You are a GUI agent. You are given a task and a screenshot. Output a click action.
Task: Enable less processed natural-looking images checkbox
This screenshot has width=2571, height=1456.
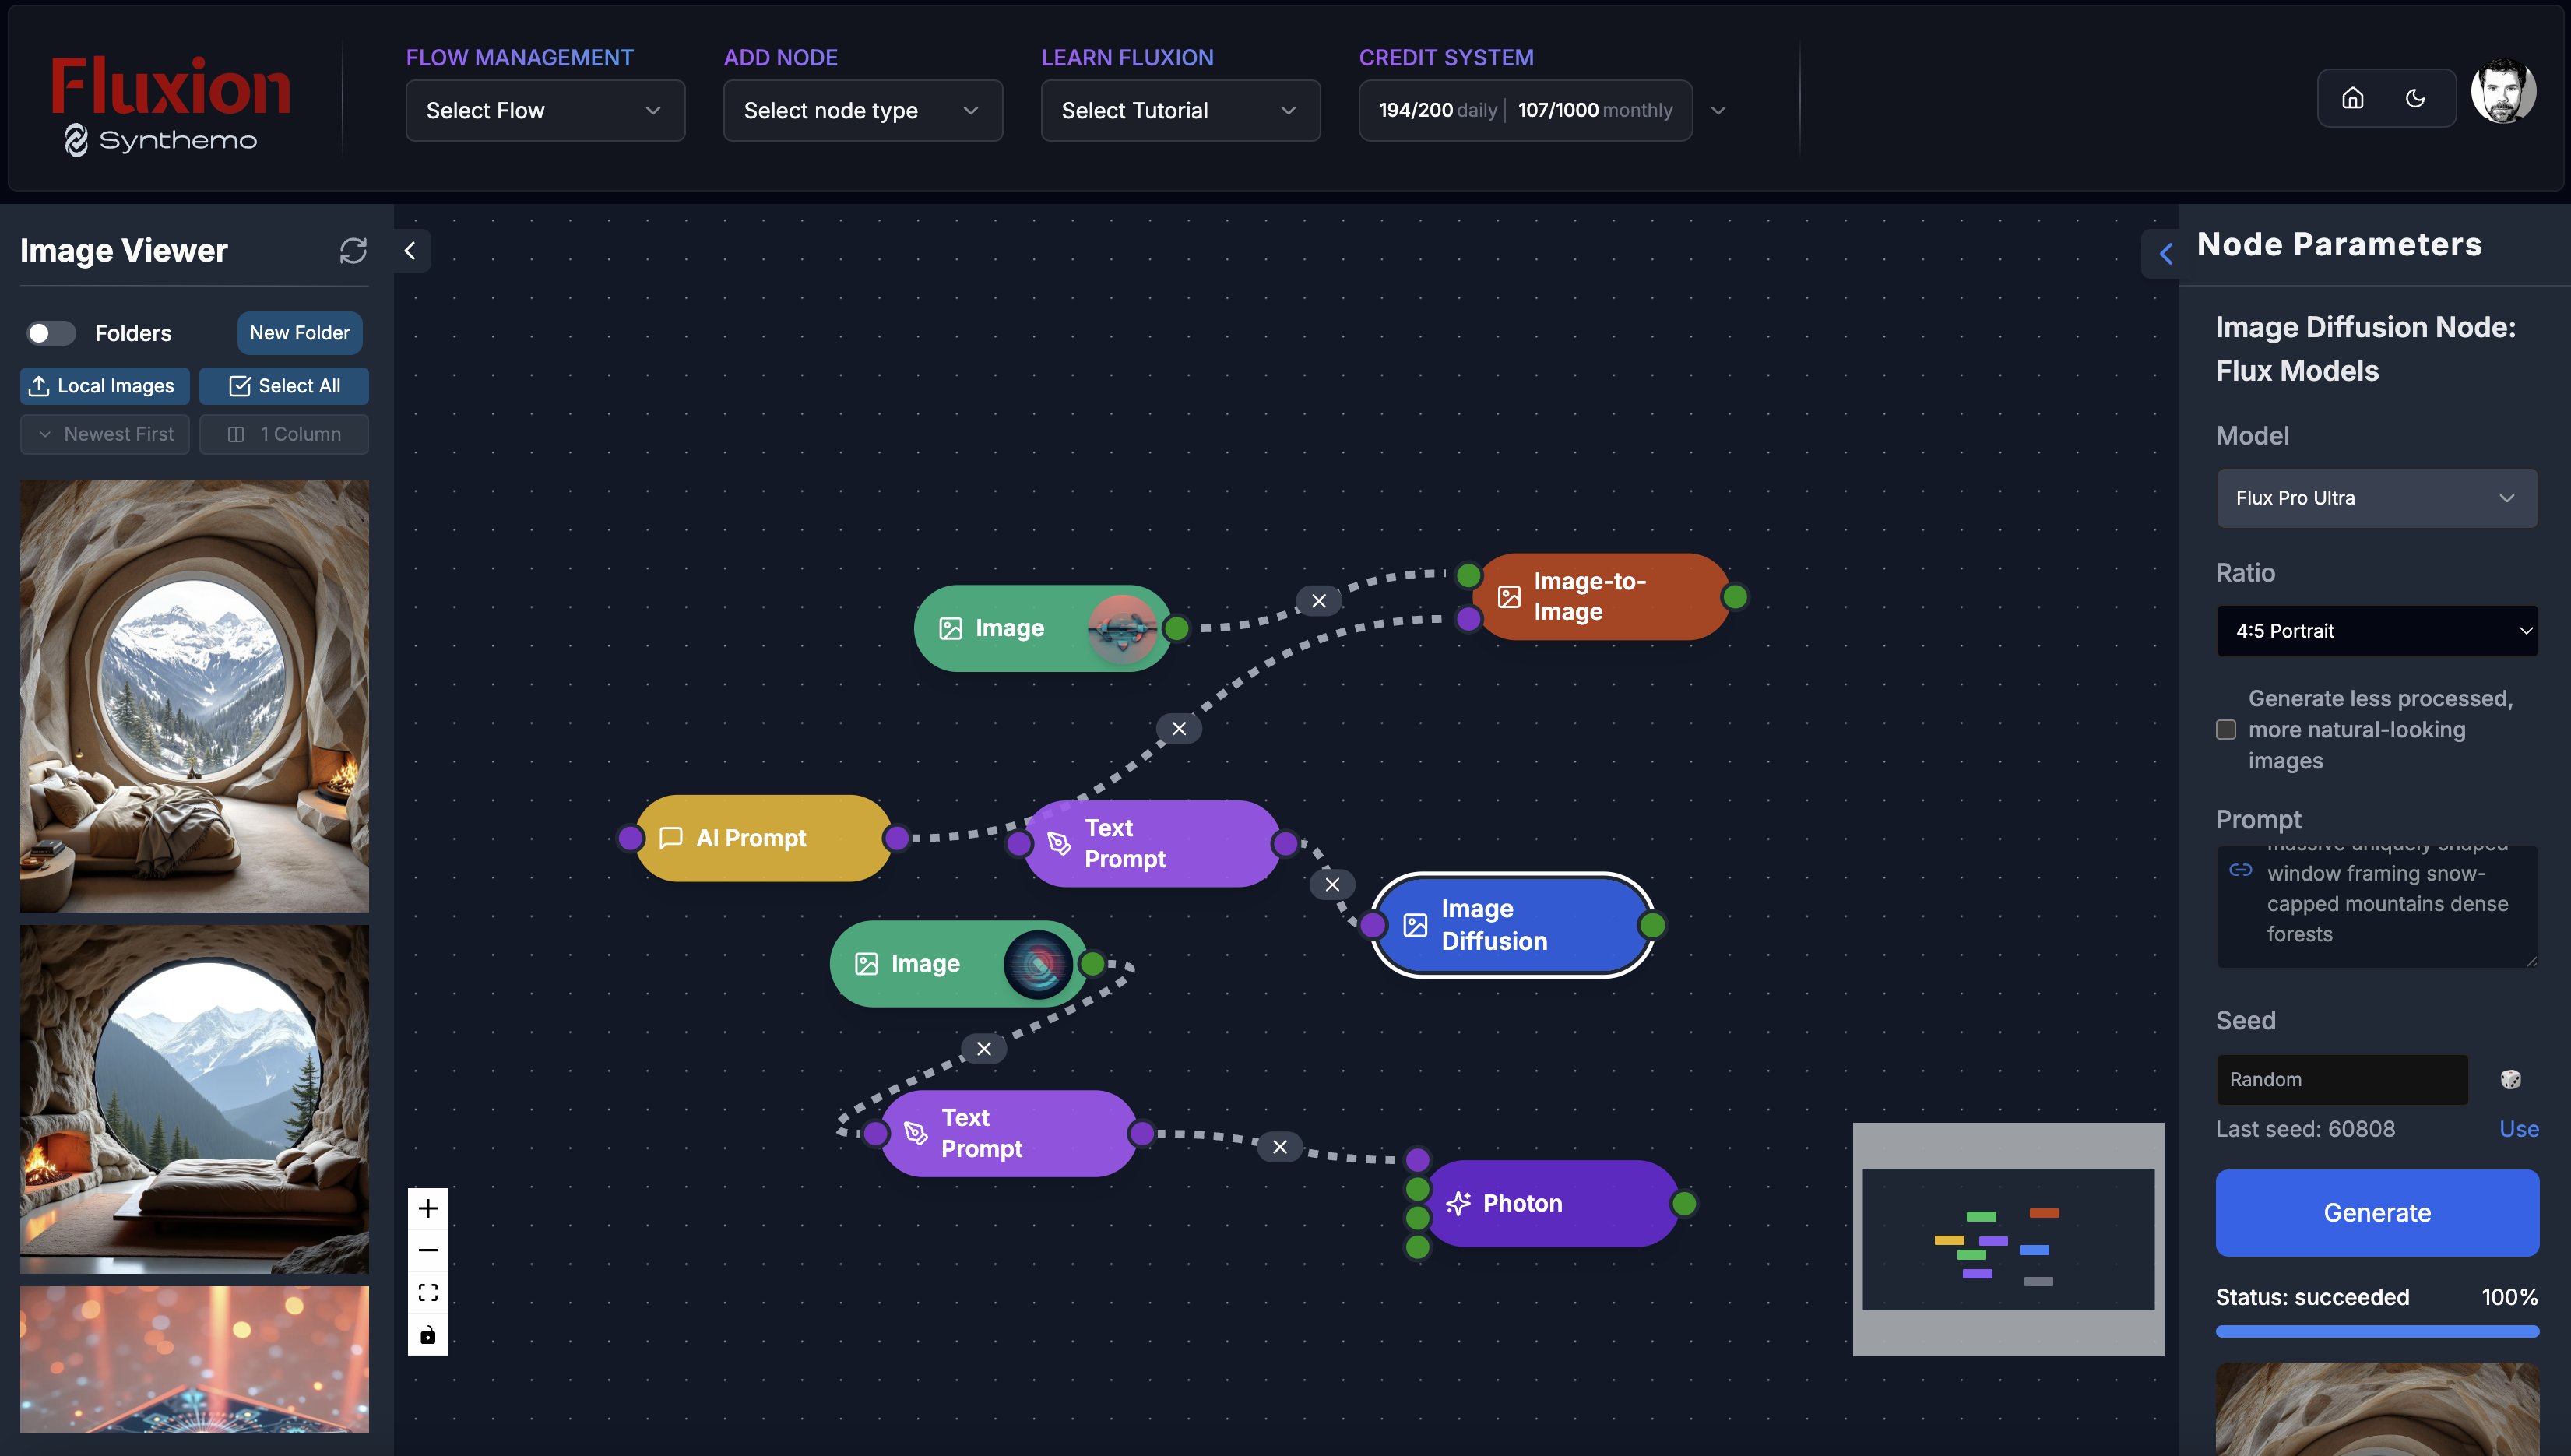click(2226, 729)
